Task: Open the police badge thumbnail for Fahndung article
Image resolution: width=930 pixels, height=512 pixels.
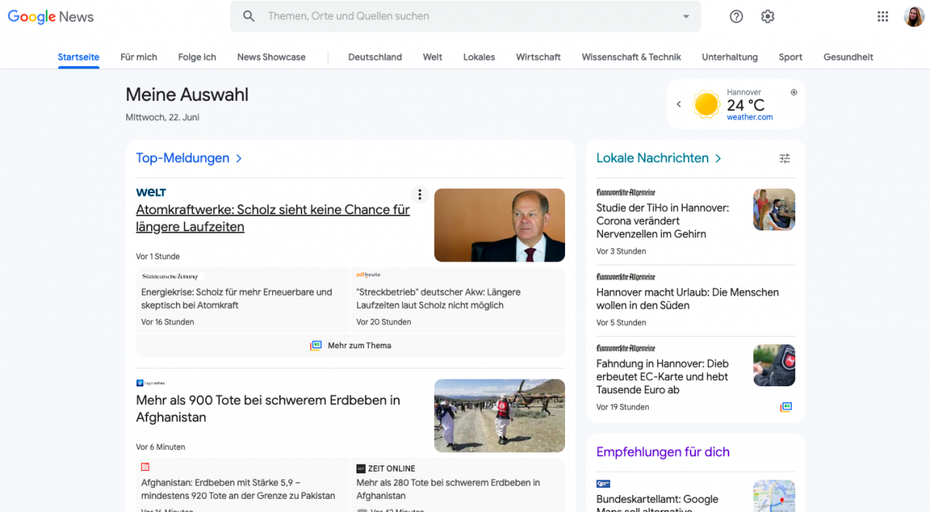Action: [774, 365]
